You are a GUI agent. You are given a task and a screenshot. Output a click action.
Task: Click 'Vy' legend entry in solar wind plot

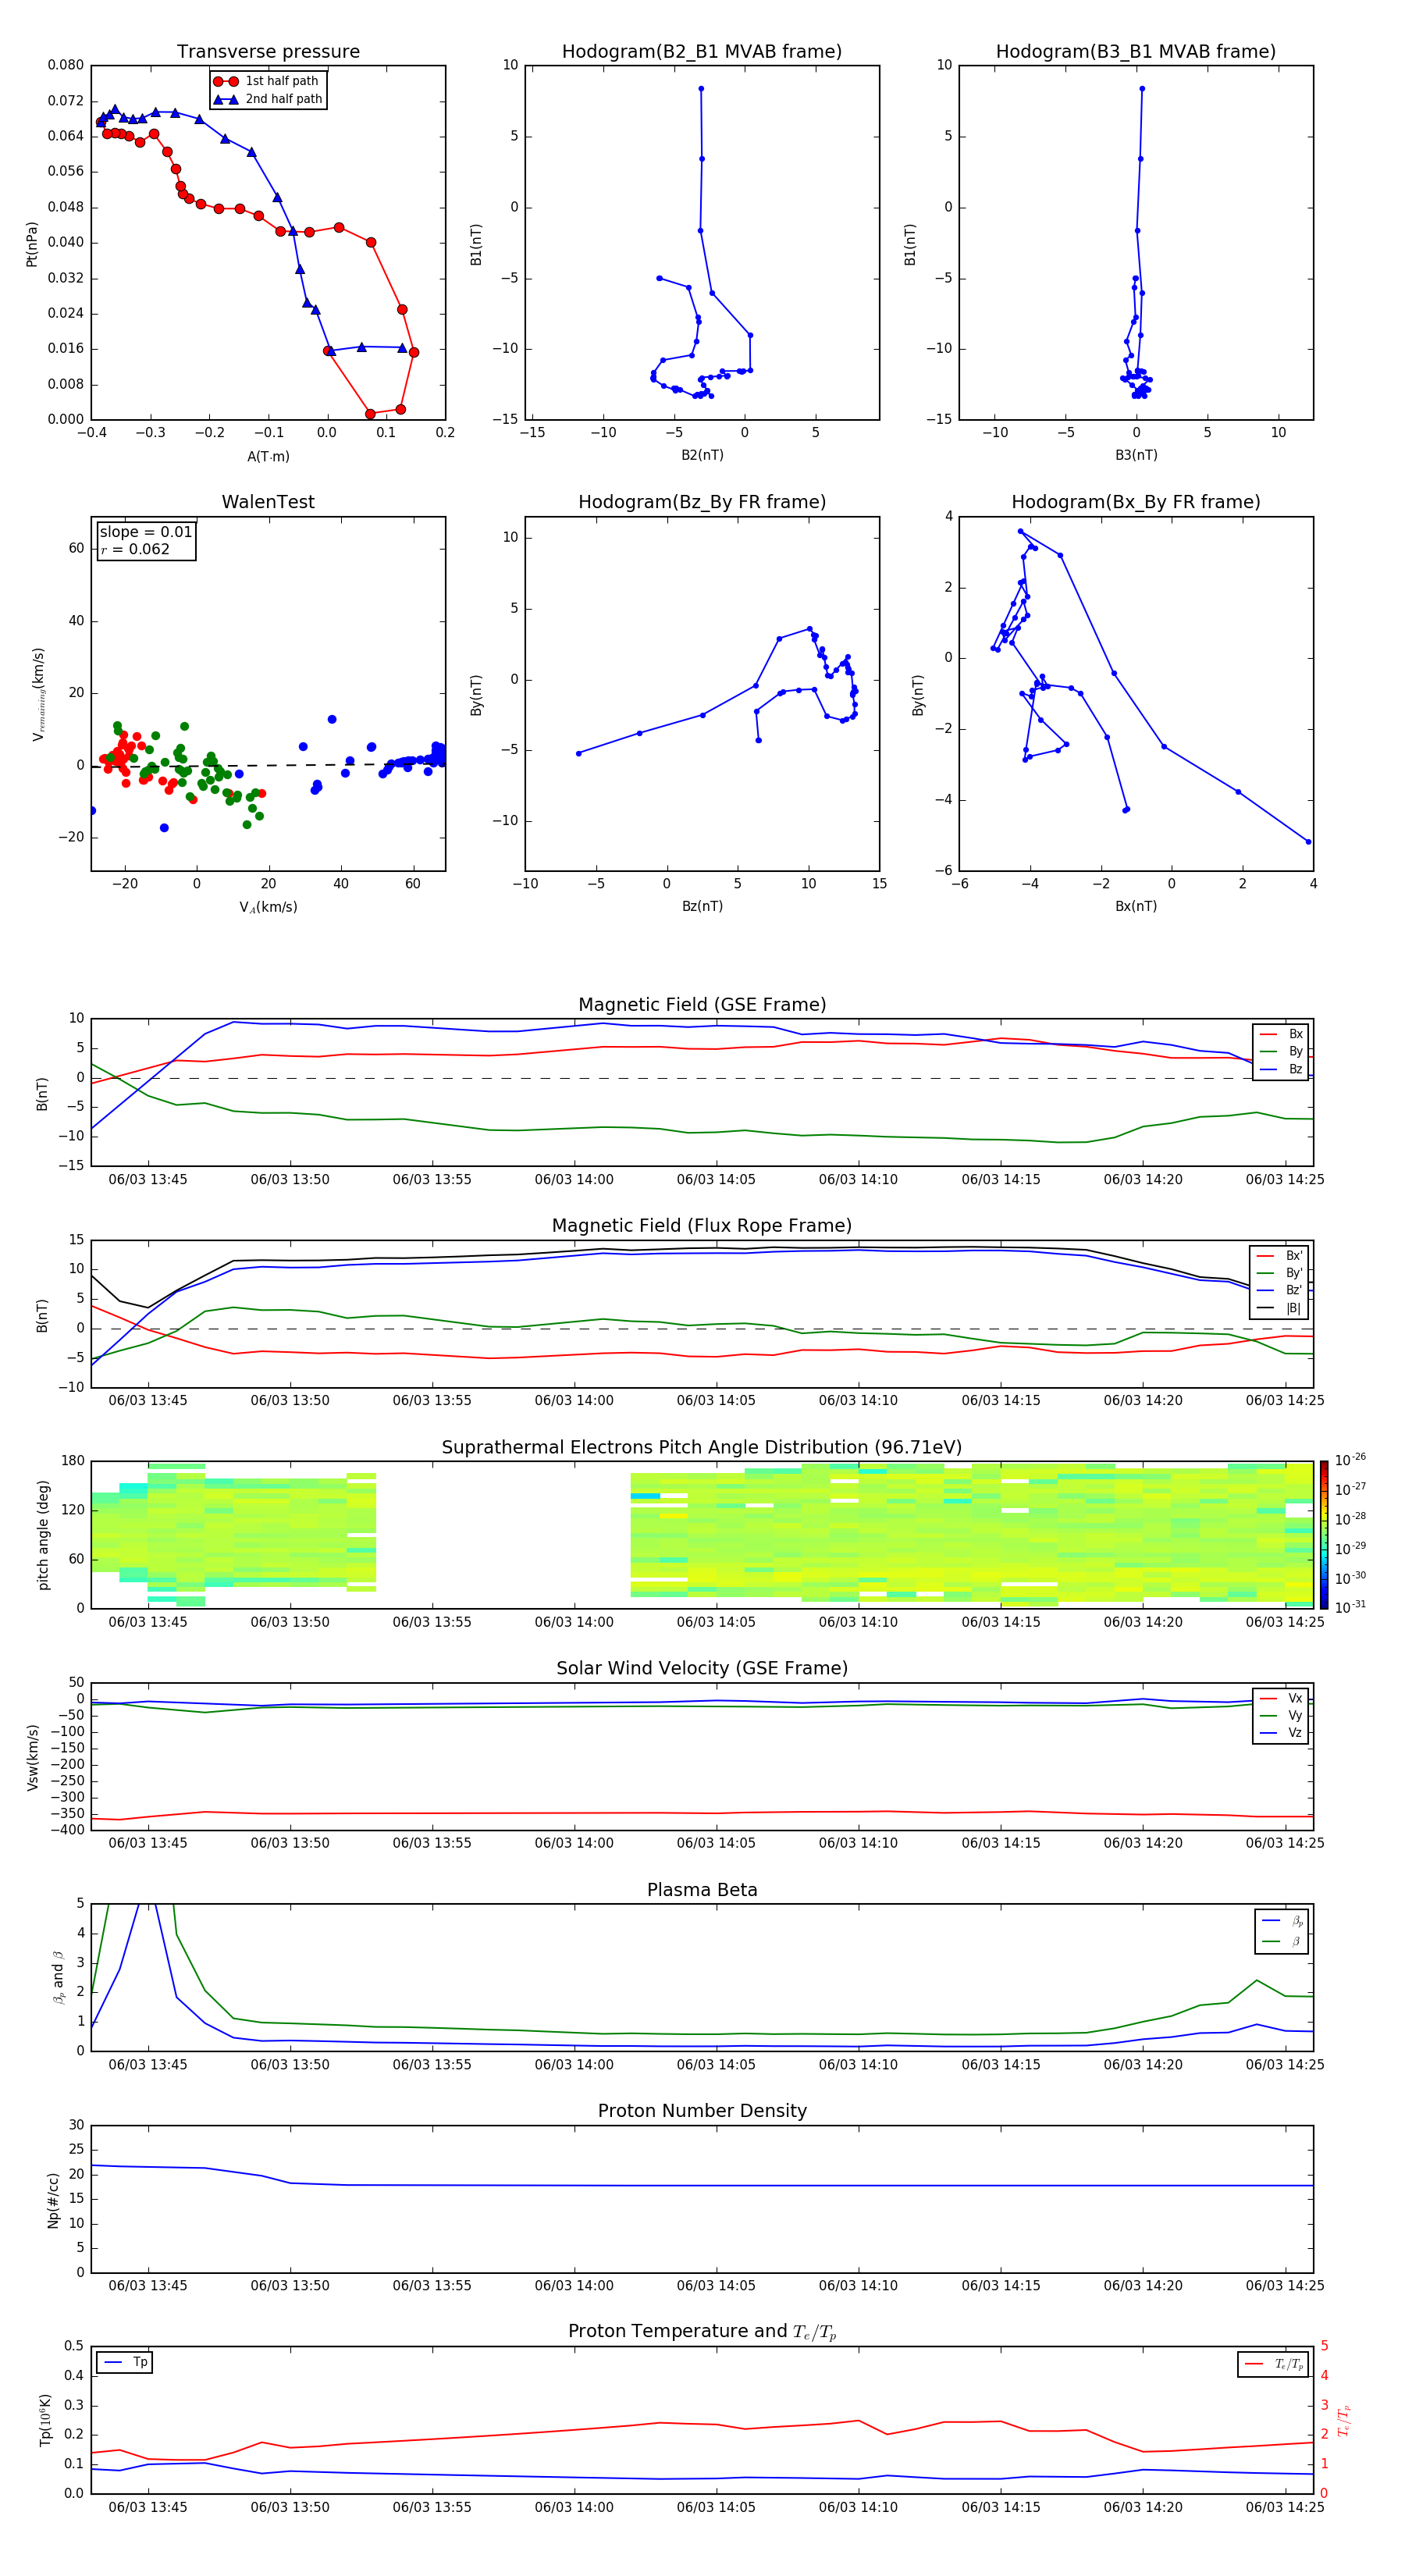point(1281,1715)
